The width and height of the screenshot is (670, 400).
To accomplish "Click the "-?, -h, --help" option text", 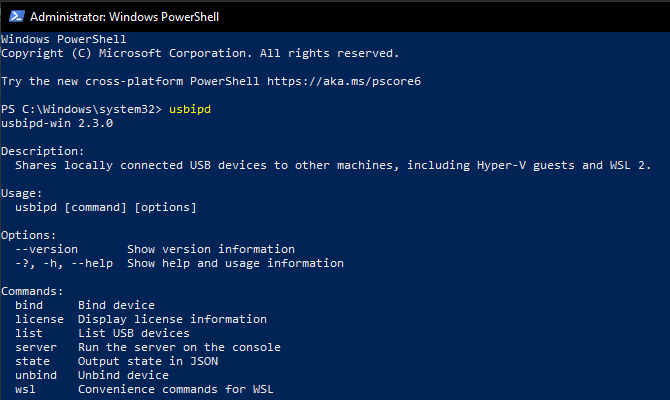I will pos(64,263).
